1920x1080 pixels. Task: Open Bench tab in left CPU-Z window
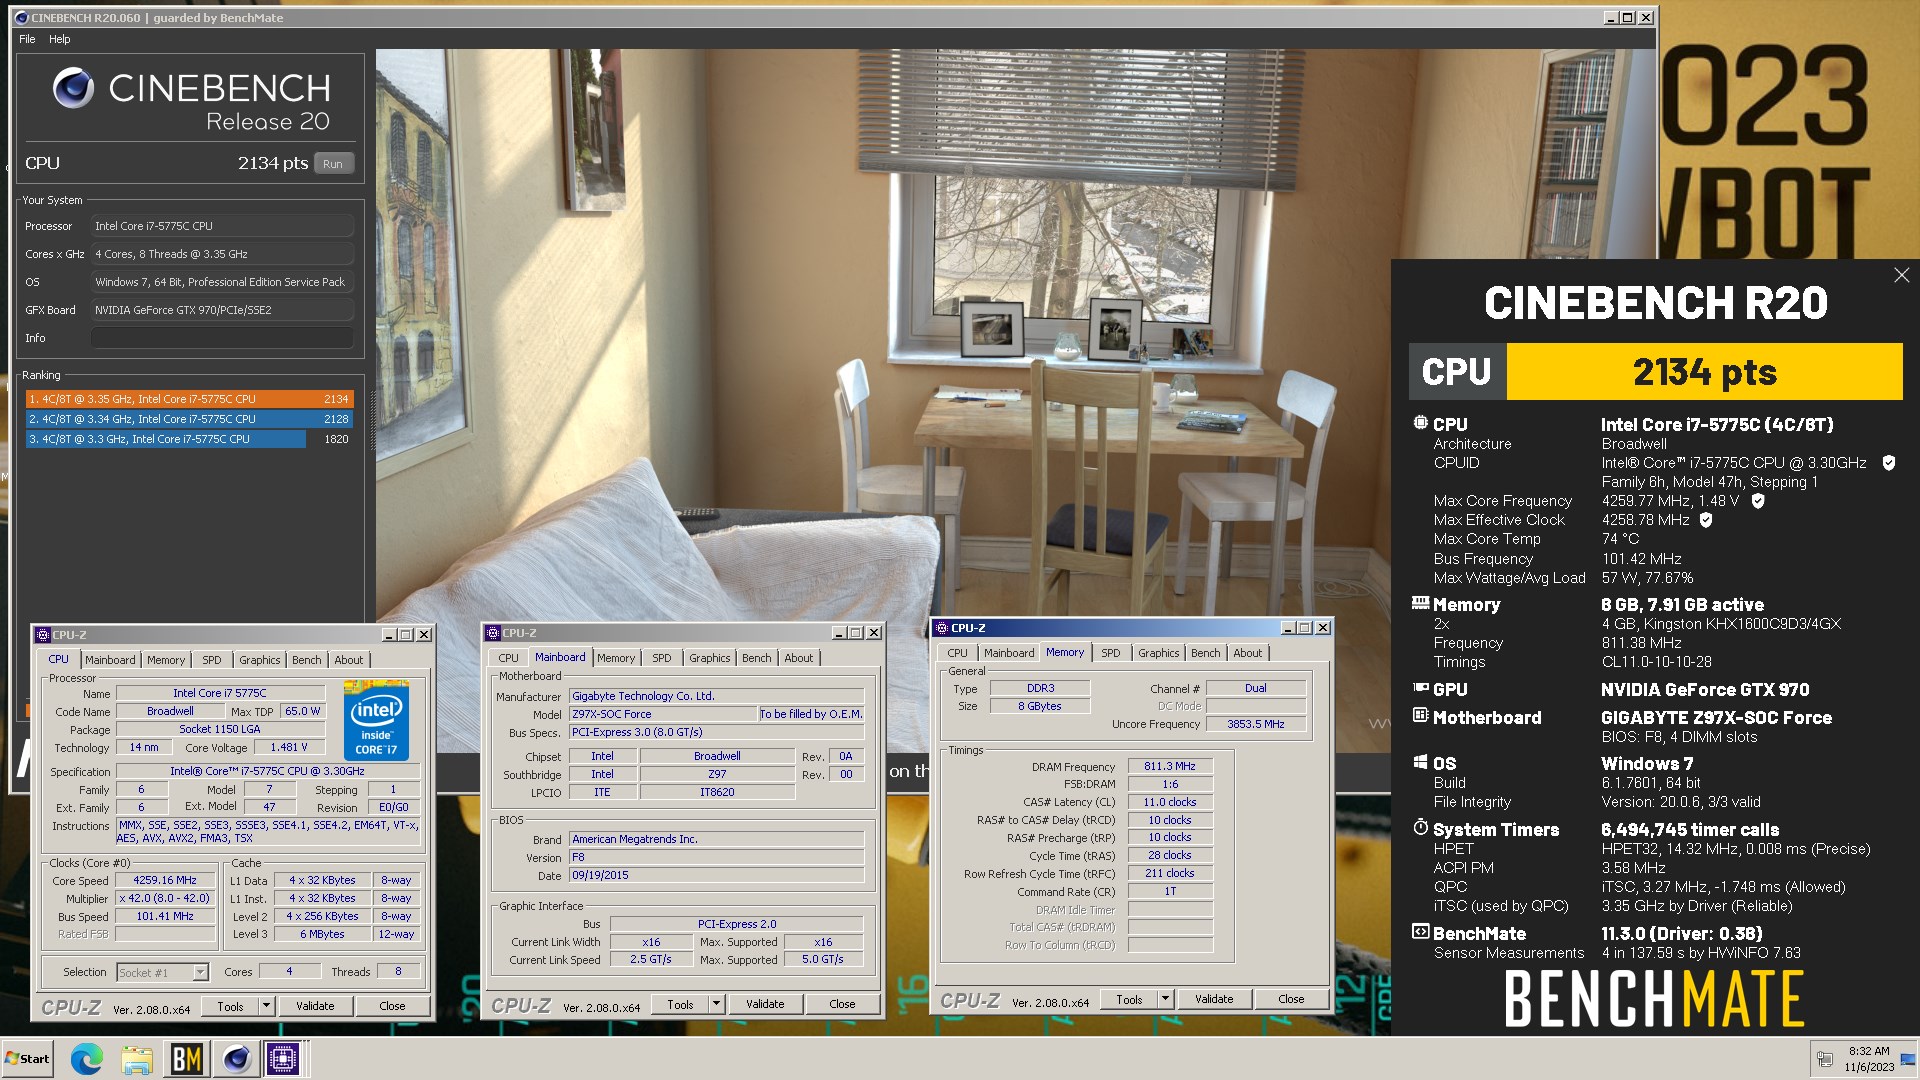[307, 660]
